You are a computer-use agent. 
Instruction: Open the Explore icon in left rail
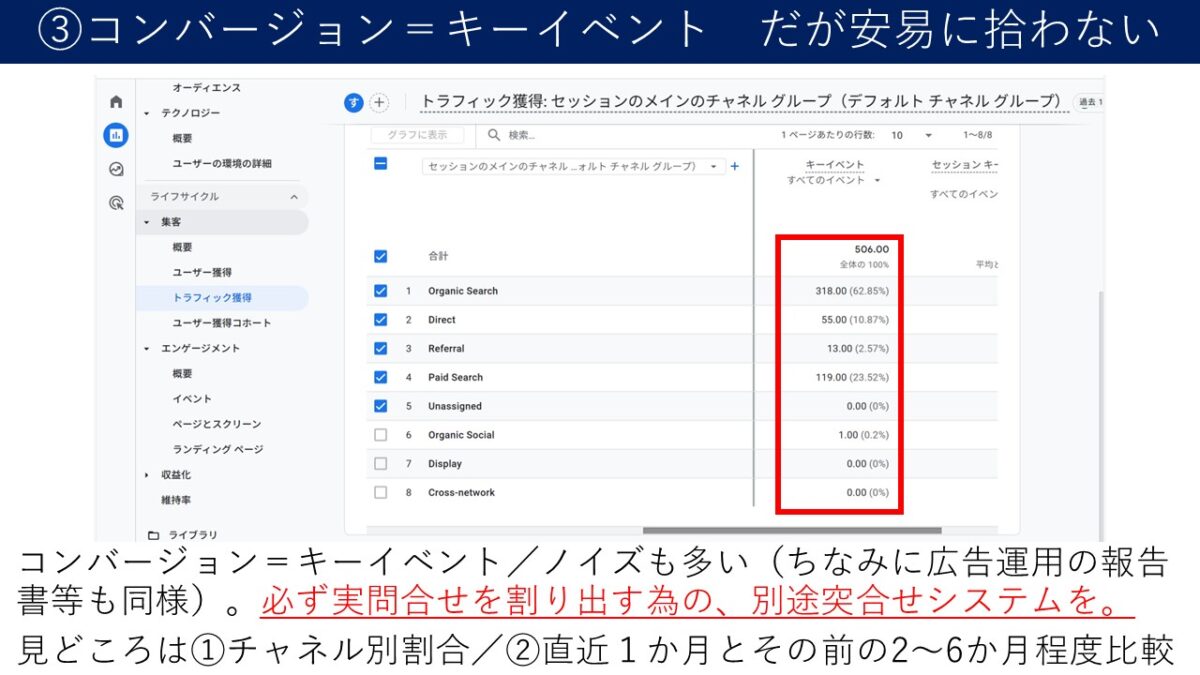click(116, 169)
